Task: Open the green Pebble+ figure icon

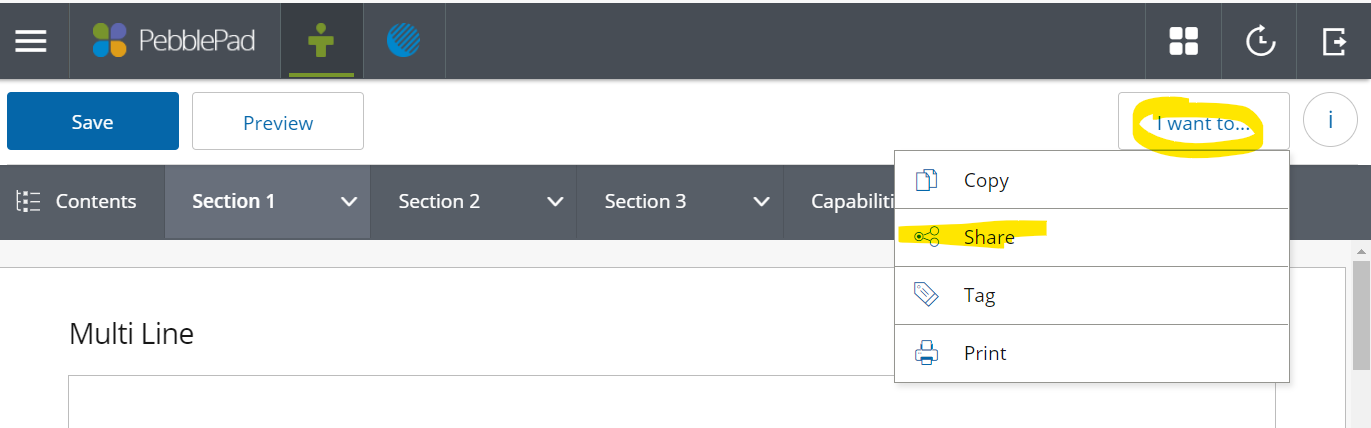Action: [x=321, y=41]
